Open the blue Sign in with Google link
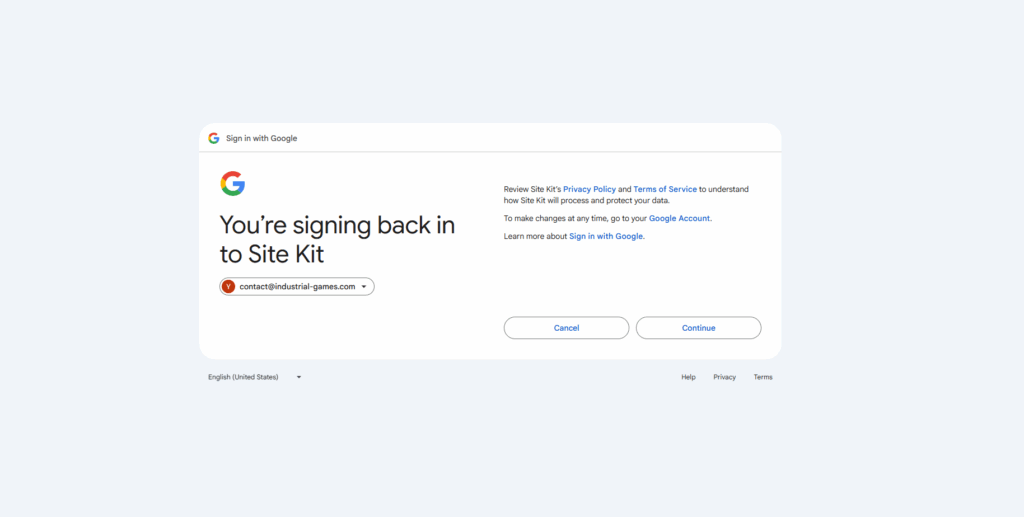The height and width of the screenshot is (517, 1024). (606, 236)
